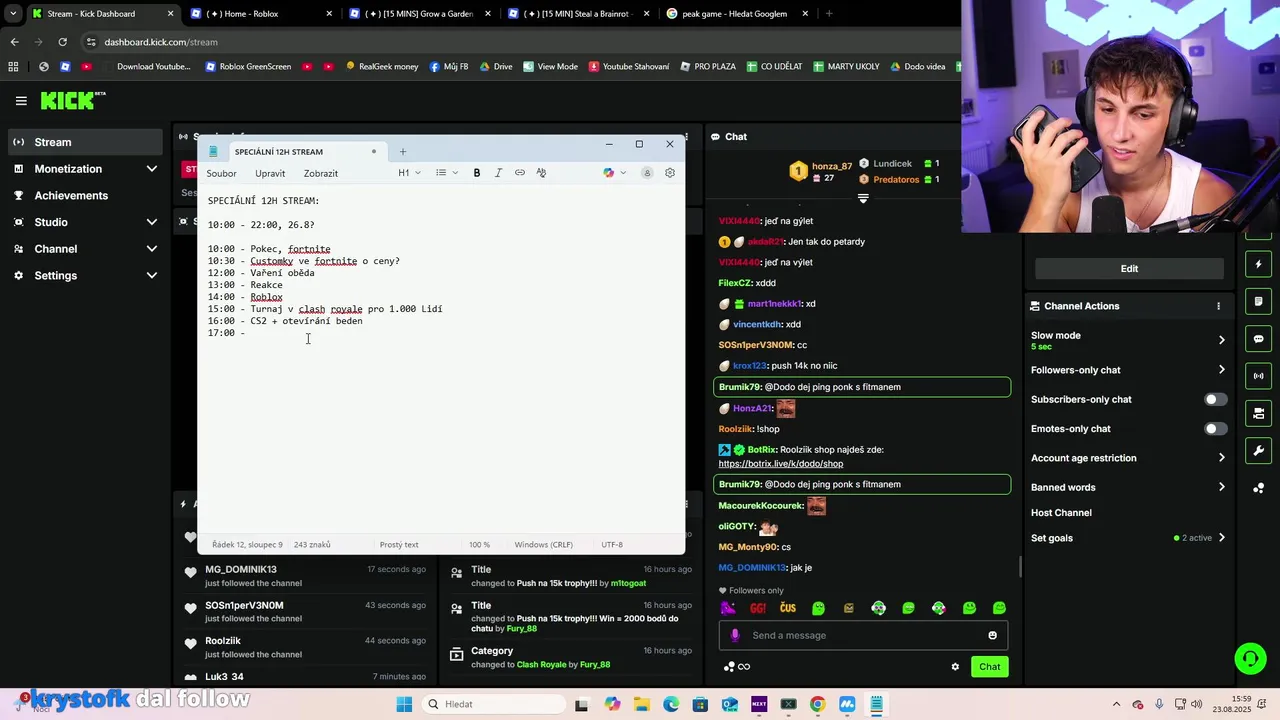Open Copilot icon in Notepad toolbar
Viewport: 1280px width, 720px height.
point(608,173)
